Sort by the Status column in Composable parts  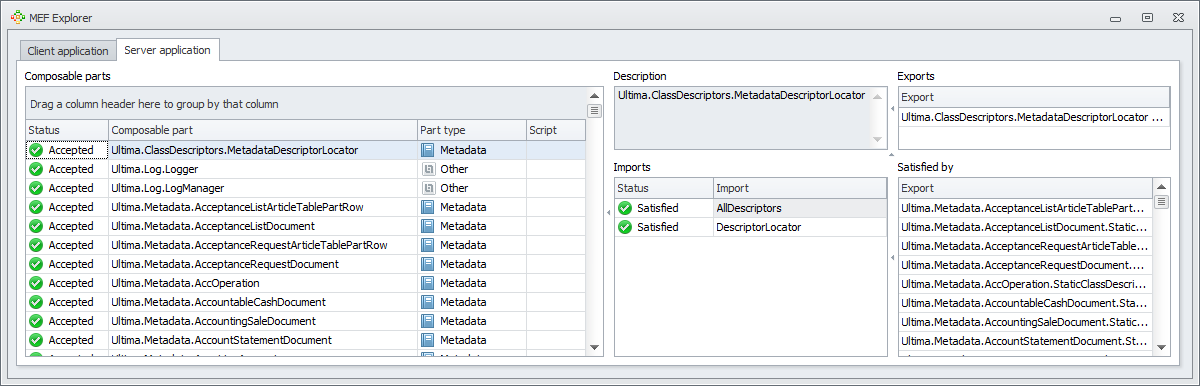pyautogui.click(x=67, y=130)
